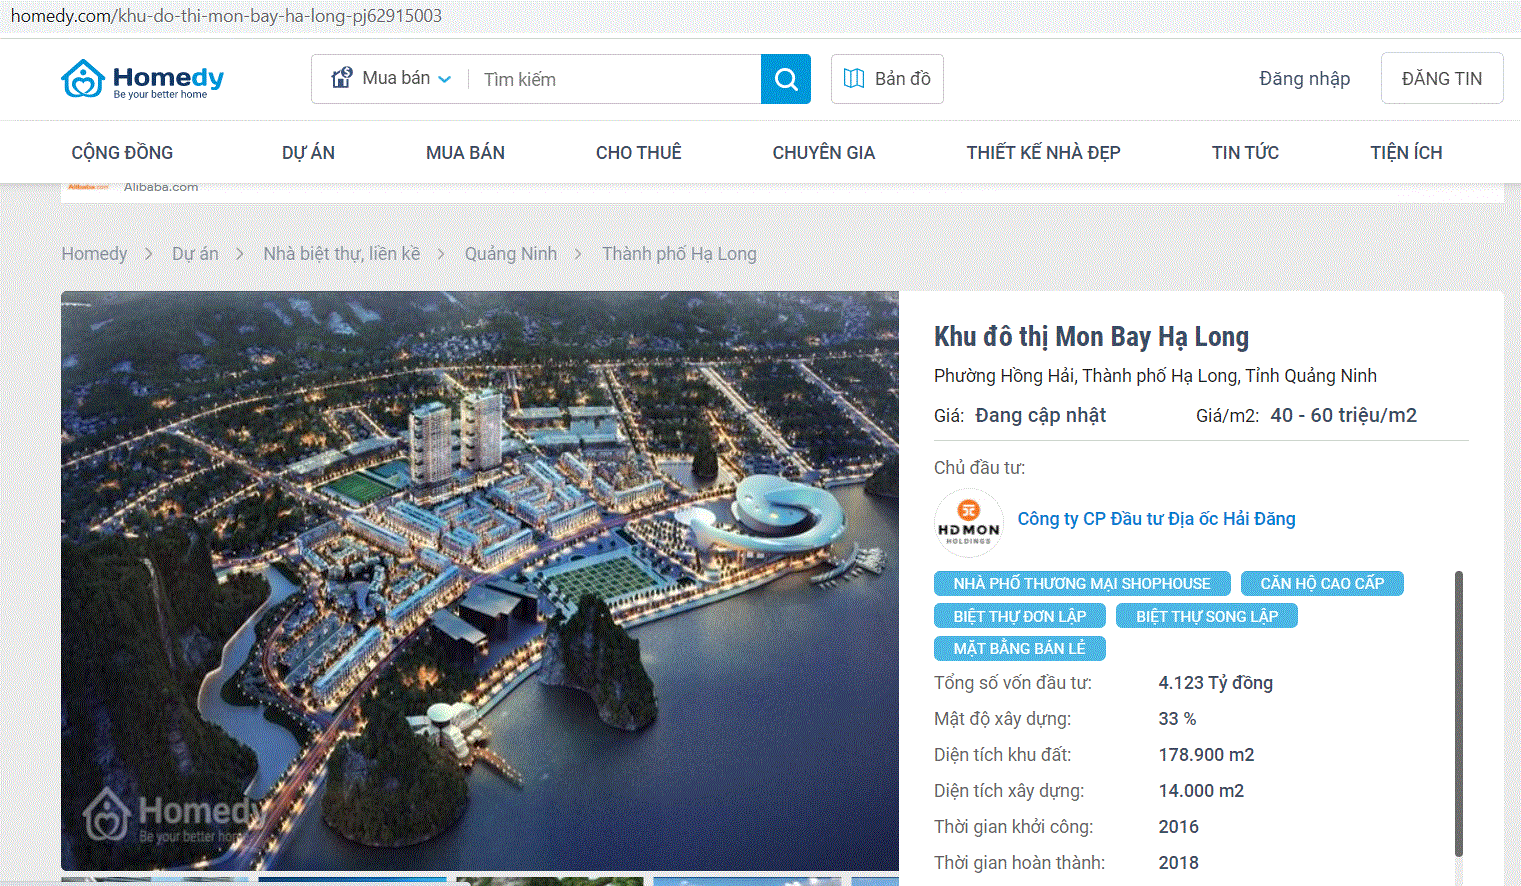Click the Đang cập nhật price value
The height and width of the screenshot is (886, 1521).
pos(1040,415)
